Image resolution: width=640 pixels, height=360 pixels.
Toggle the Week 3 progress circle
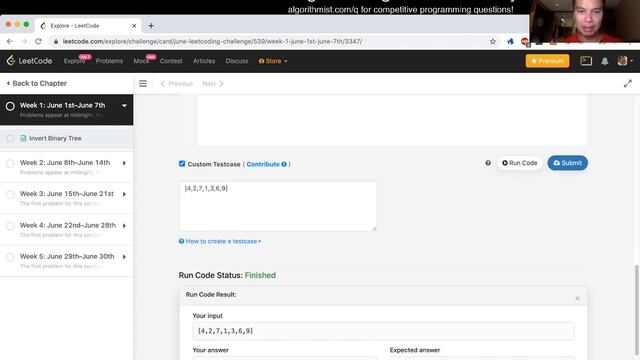(10, 195)
